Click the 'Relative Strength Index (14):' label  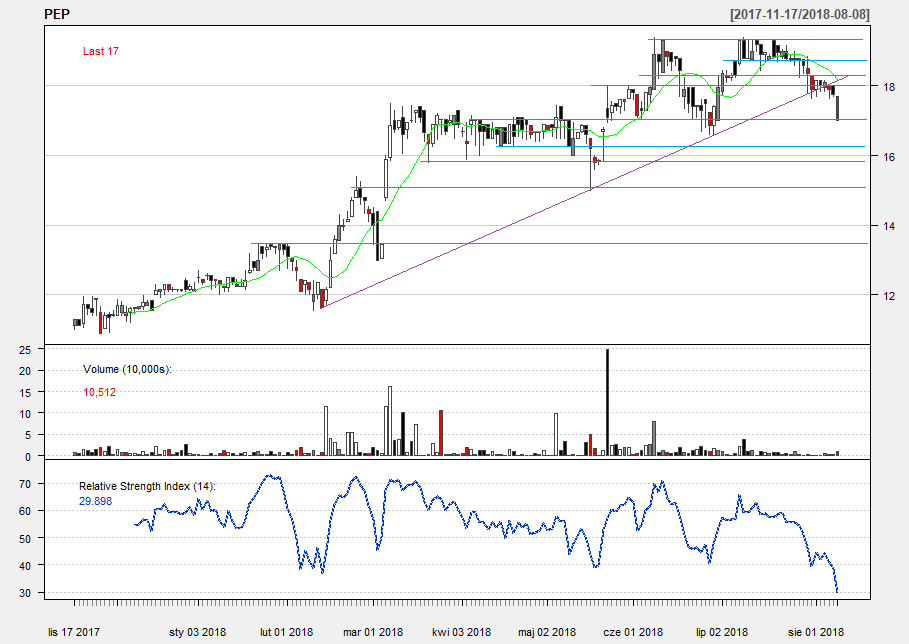point(147,486)
